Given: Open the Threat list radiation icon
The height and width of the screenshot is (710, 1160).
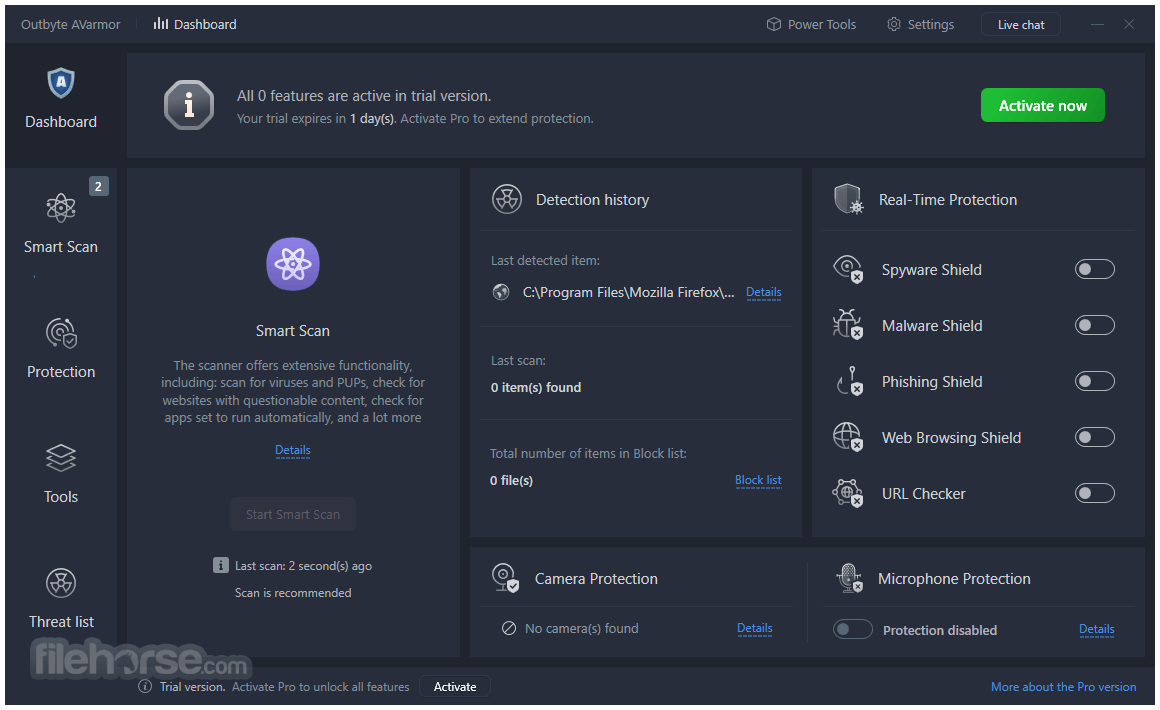Looking at the screenshot, I should click(61, 583).
